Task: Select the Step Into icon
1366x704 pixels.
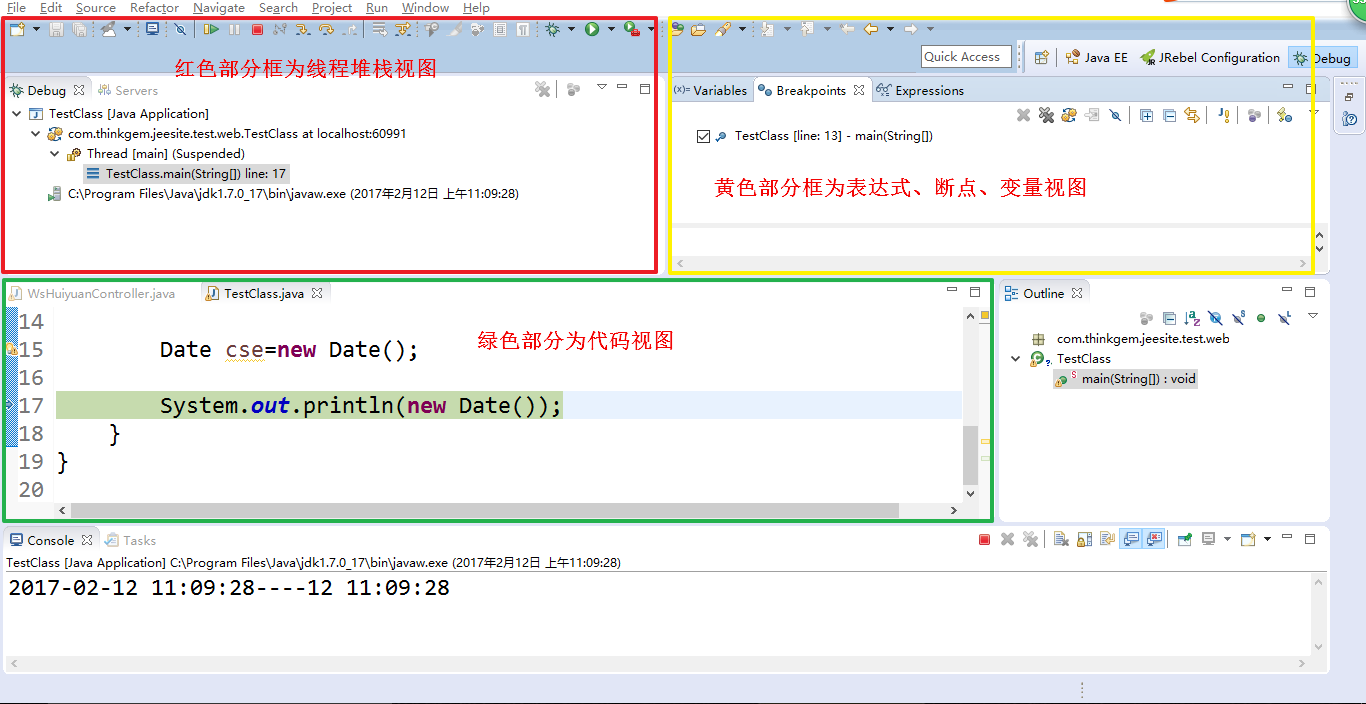Action: click(x=303, y=30)
